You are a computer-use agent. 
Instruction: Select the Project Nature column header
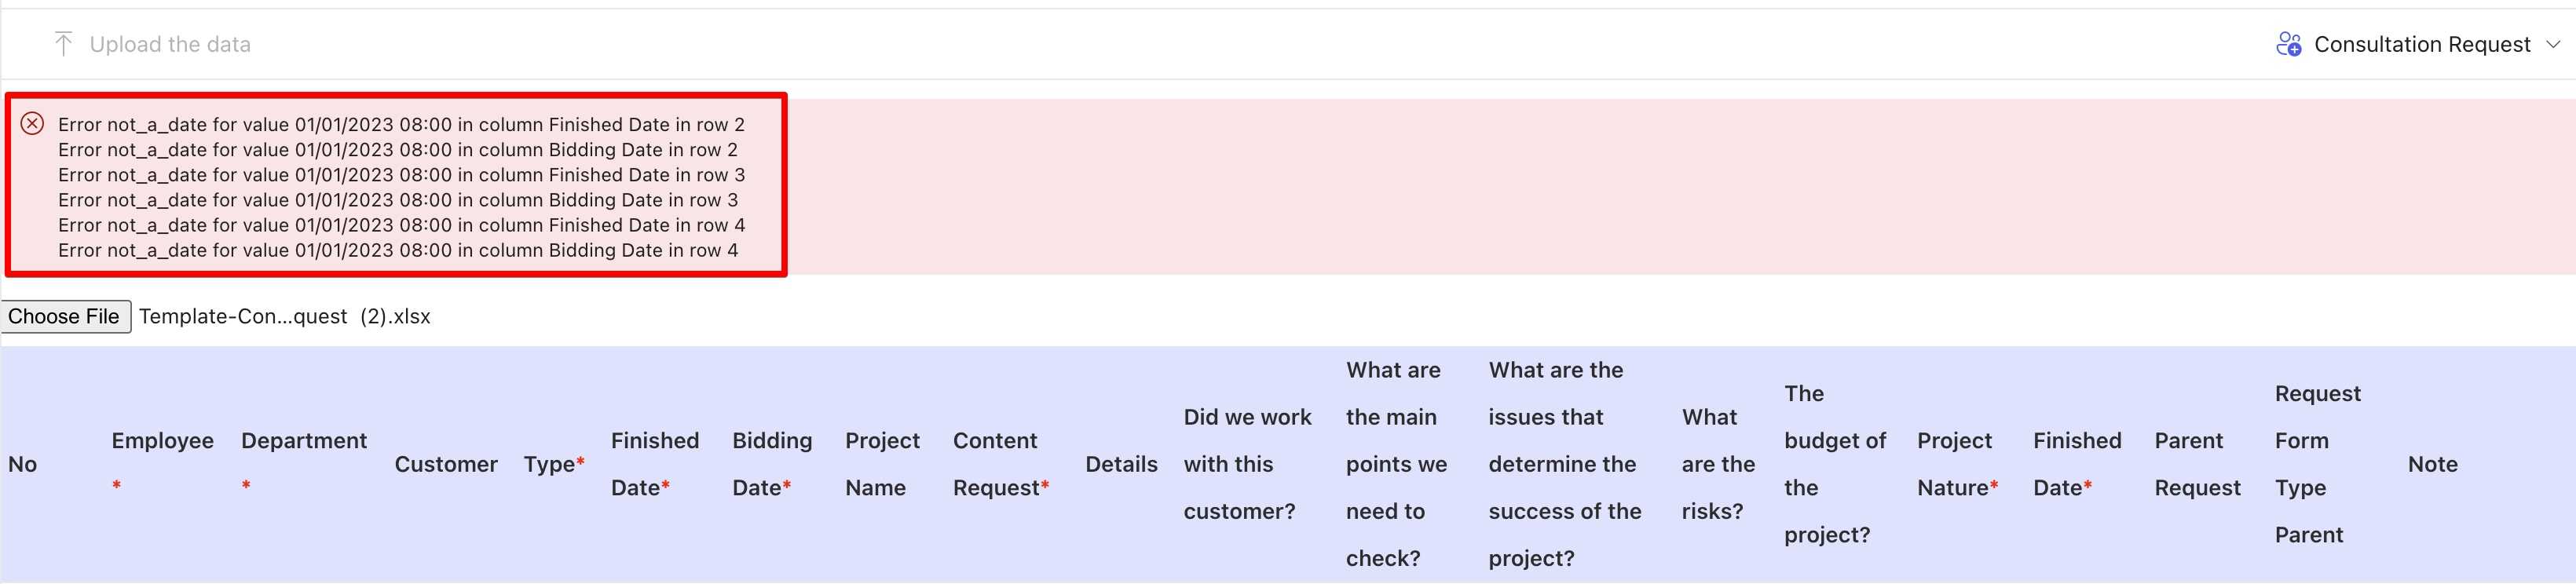click(1956, 464)
